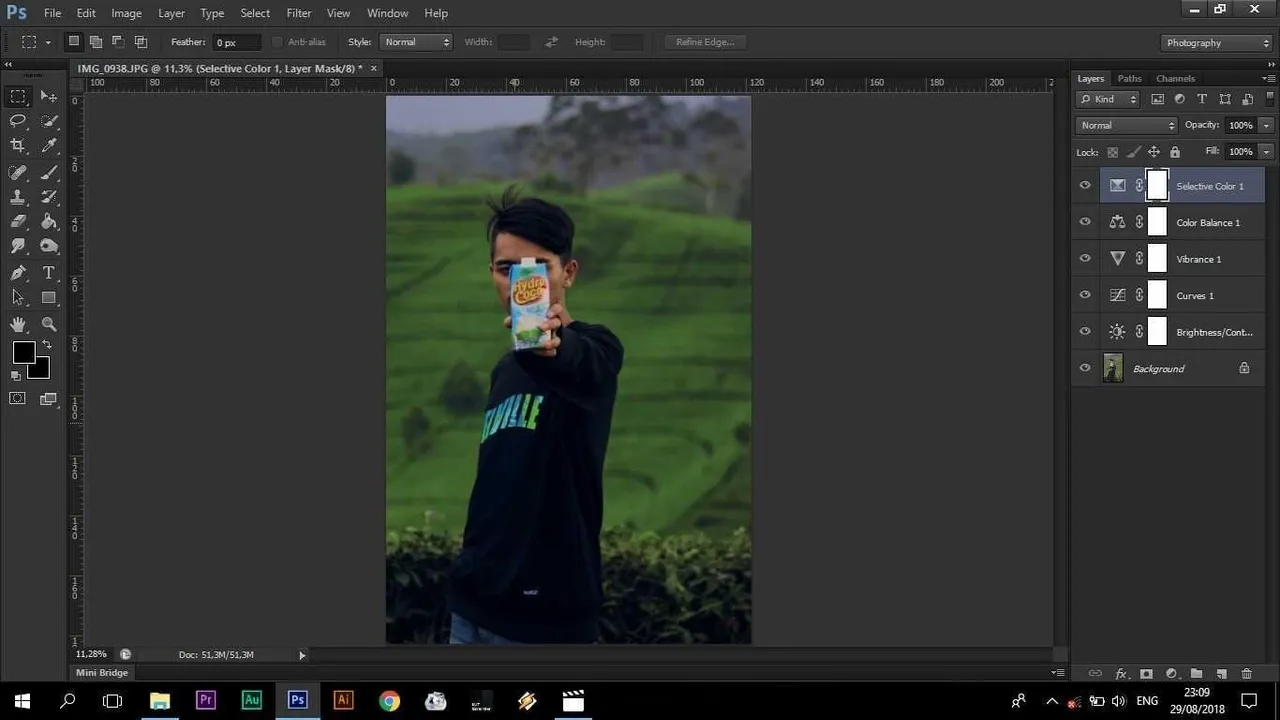The width and height of the screenshot is (1280, 720).
Task: Open the Layer menu
Action: [171, 13]
